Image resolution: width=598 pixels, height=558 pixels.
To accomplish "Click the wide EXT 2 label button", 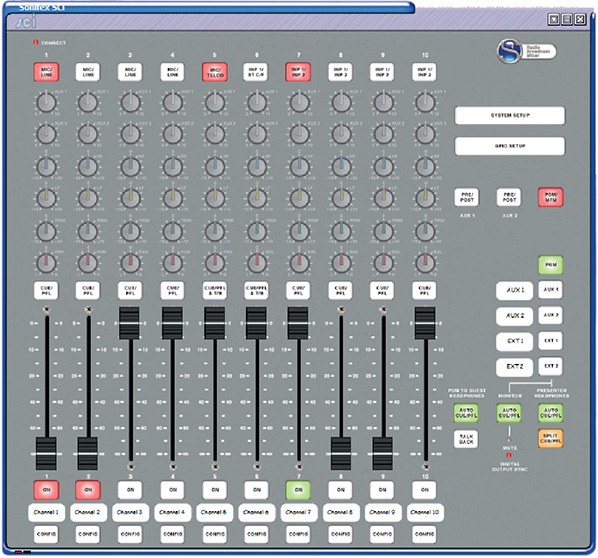I will (514, 367).
